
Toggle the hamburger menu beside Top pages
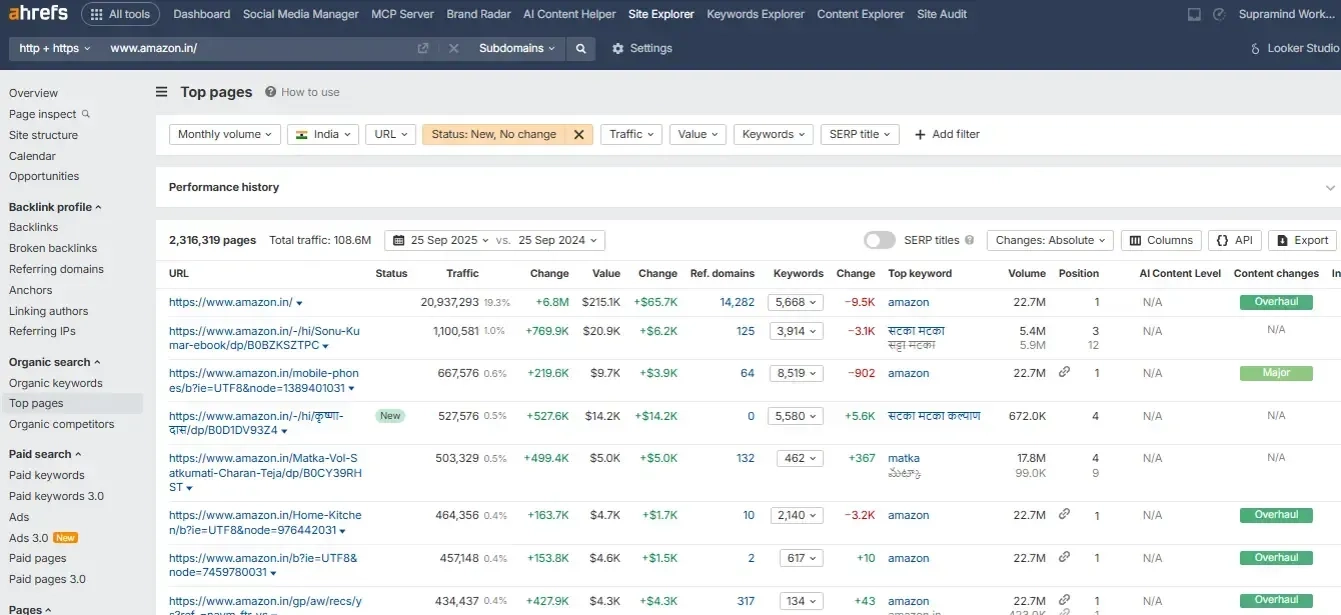161,92
